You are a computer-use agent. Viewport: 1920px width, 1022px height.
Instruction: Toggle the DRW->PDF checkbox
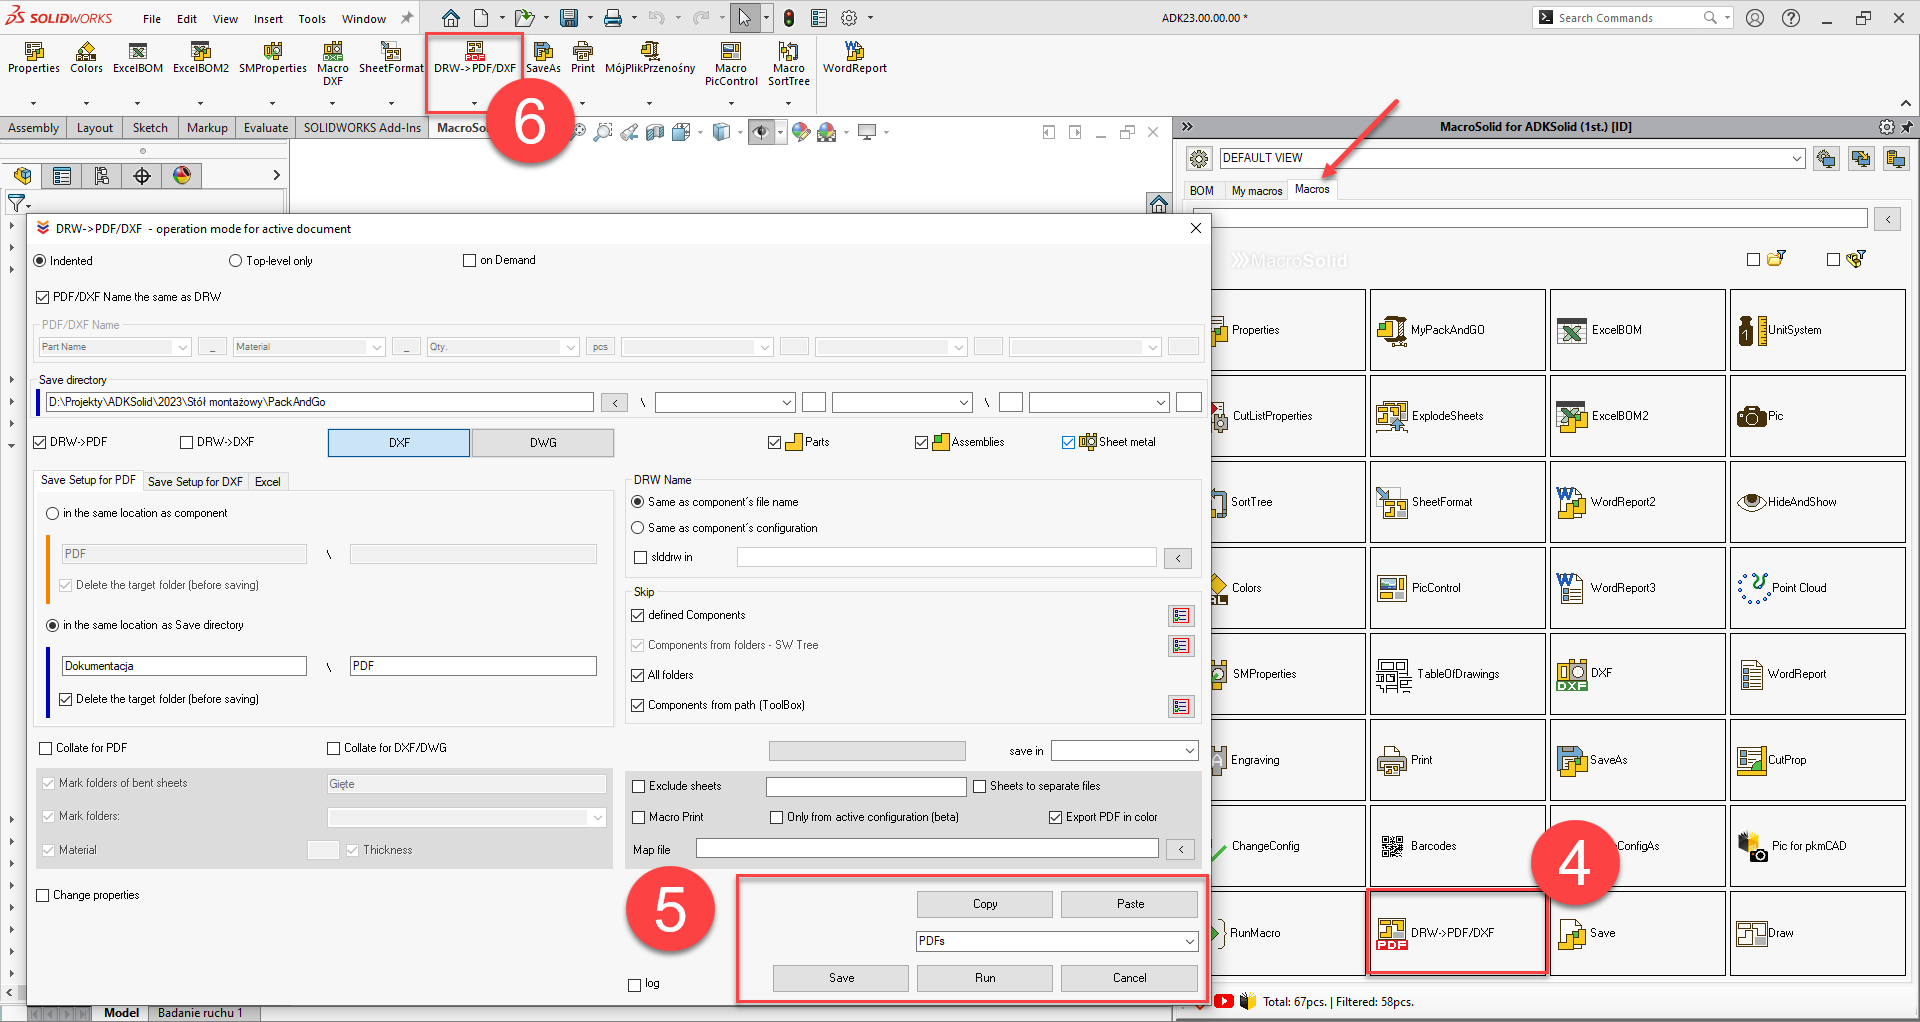pyautogui.click(x=40, y=442)
